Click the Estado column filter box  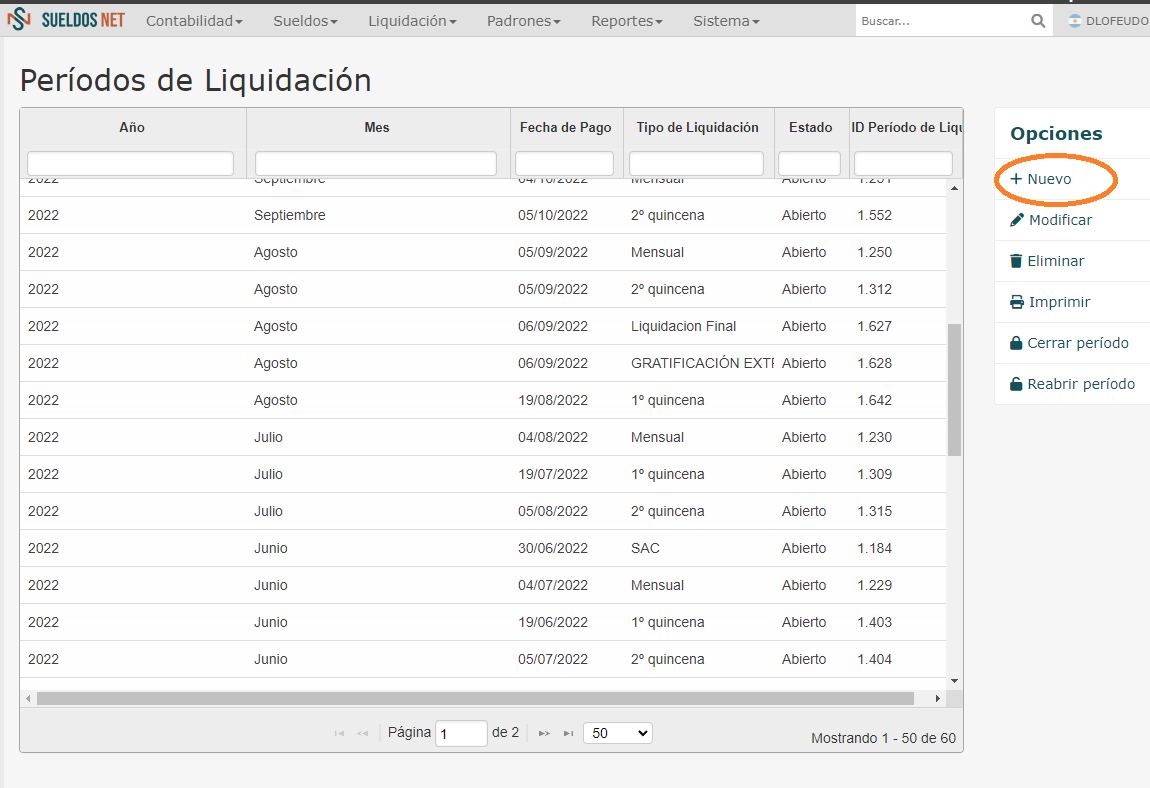tap(809, 163)
